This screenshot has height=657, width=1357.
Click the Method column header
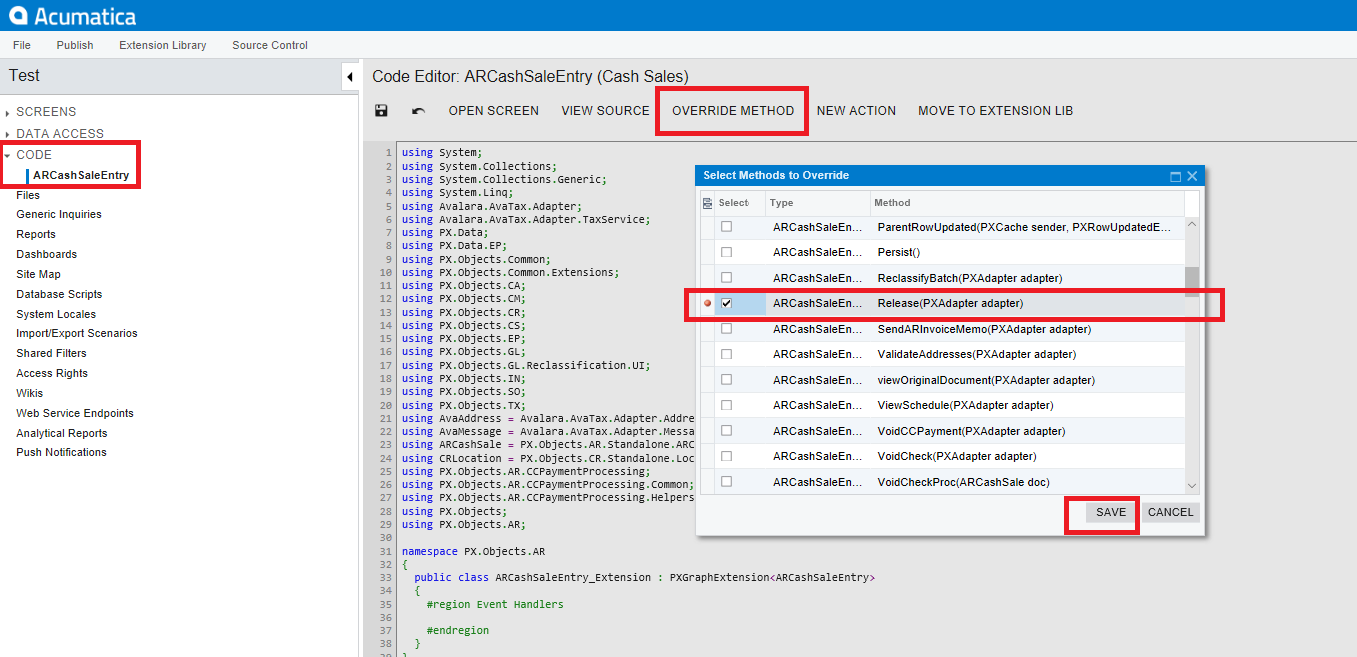1027,203
